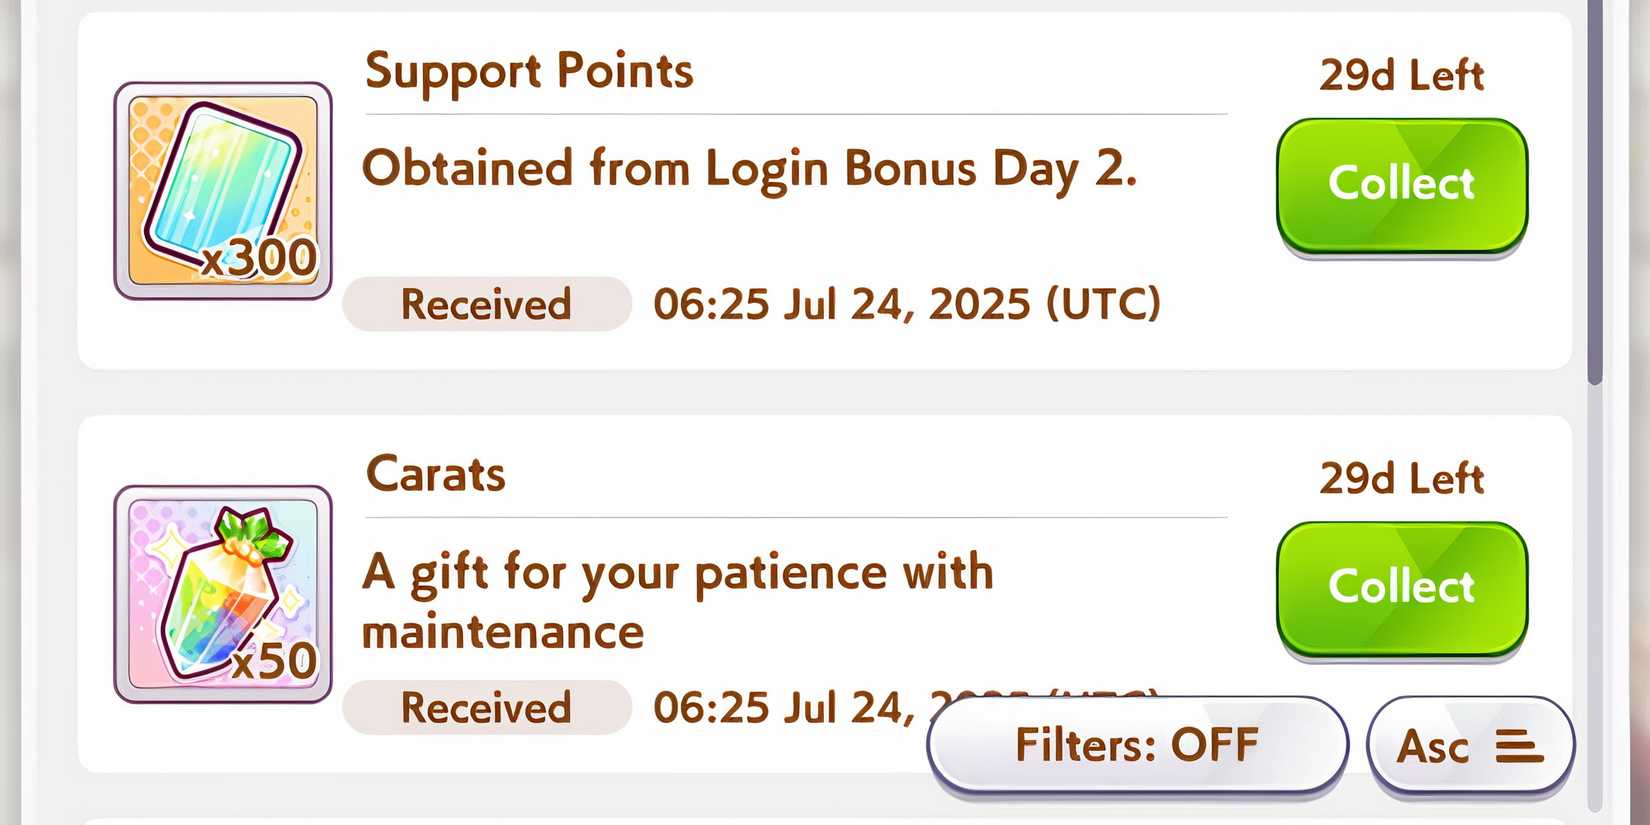Collect the Carats maintenance gift

(1401, 587)
